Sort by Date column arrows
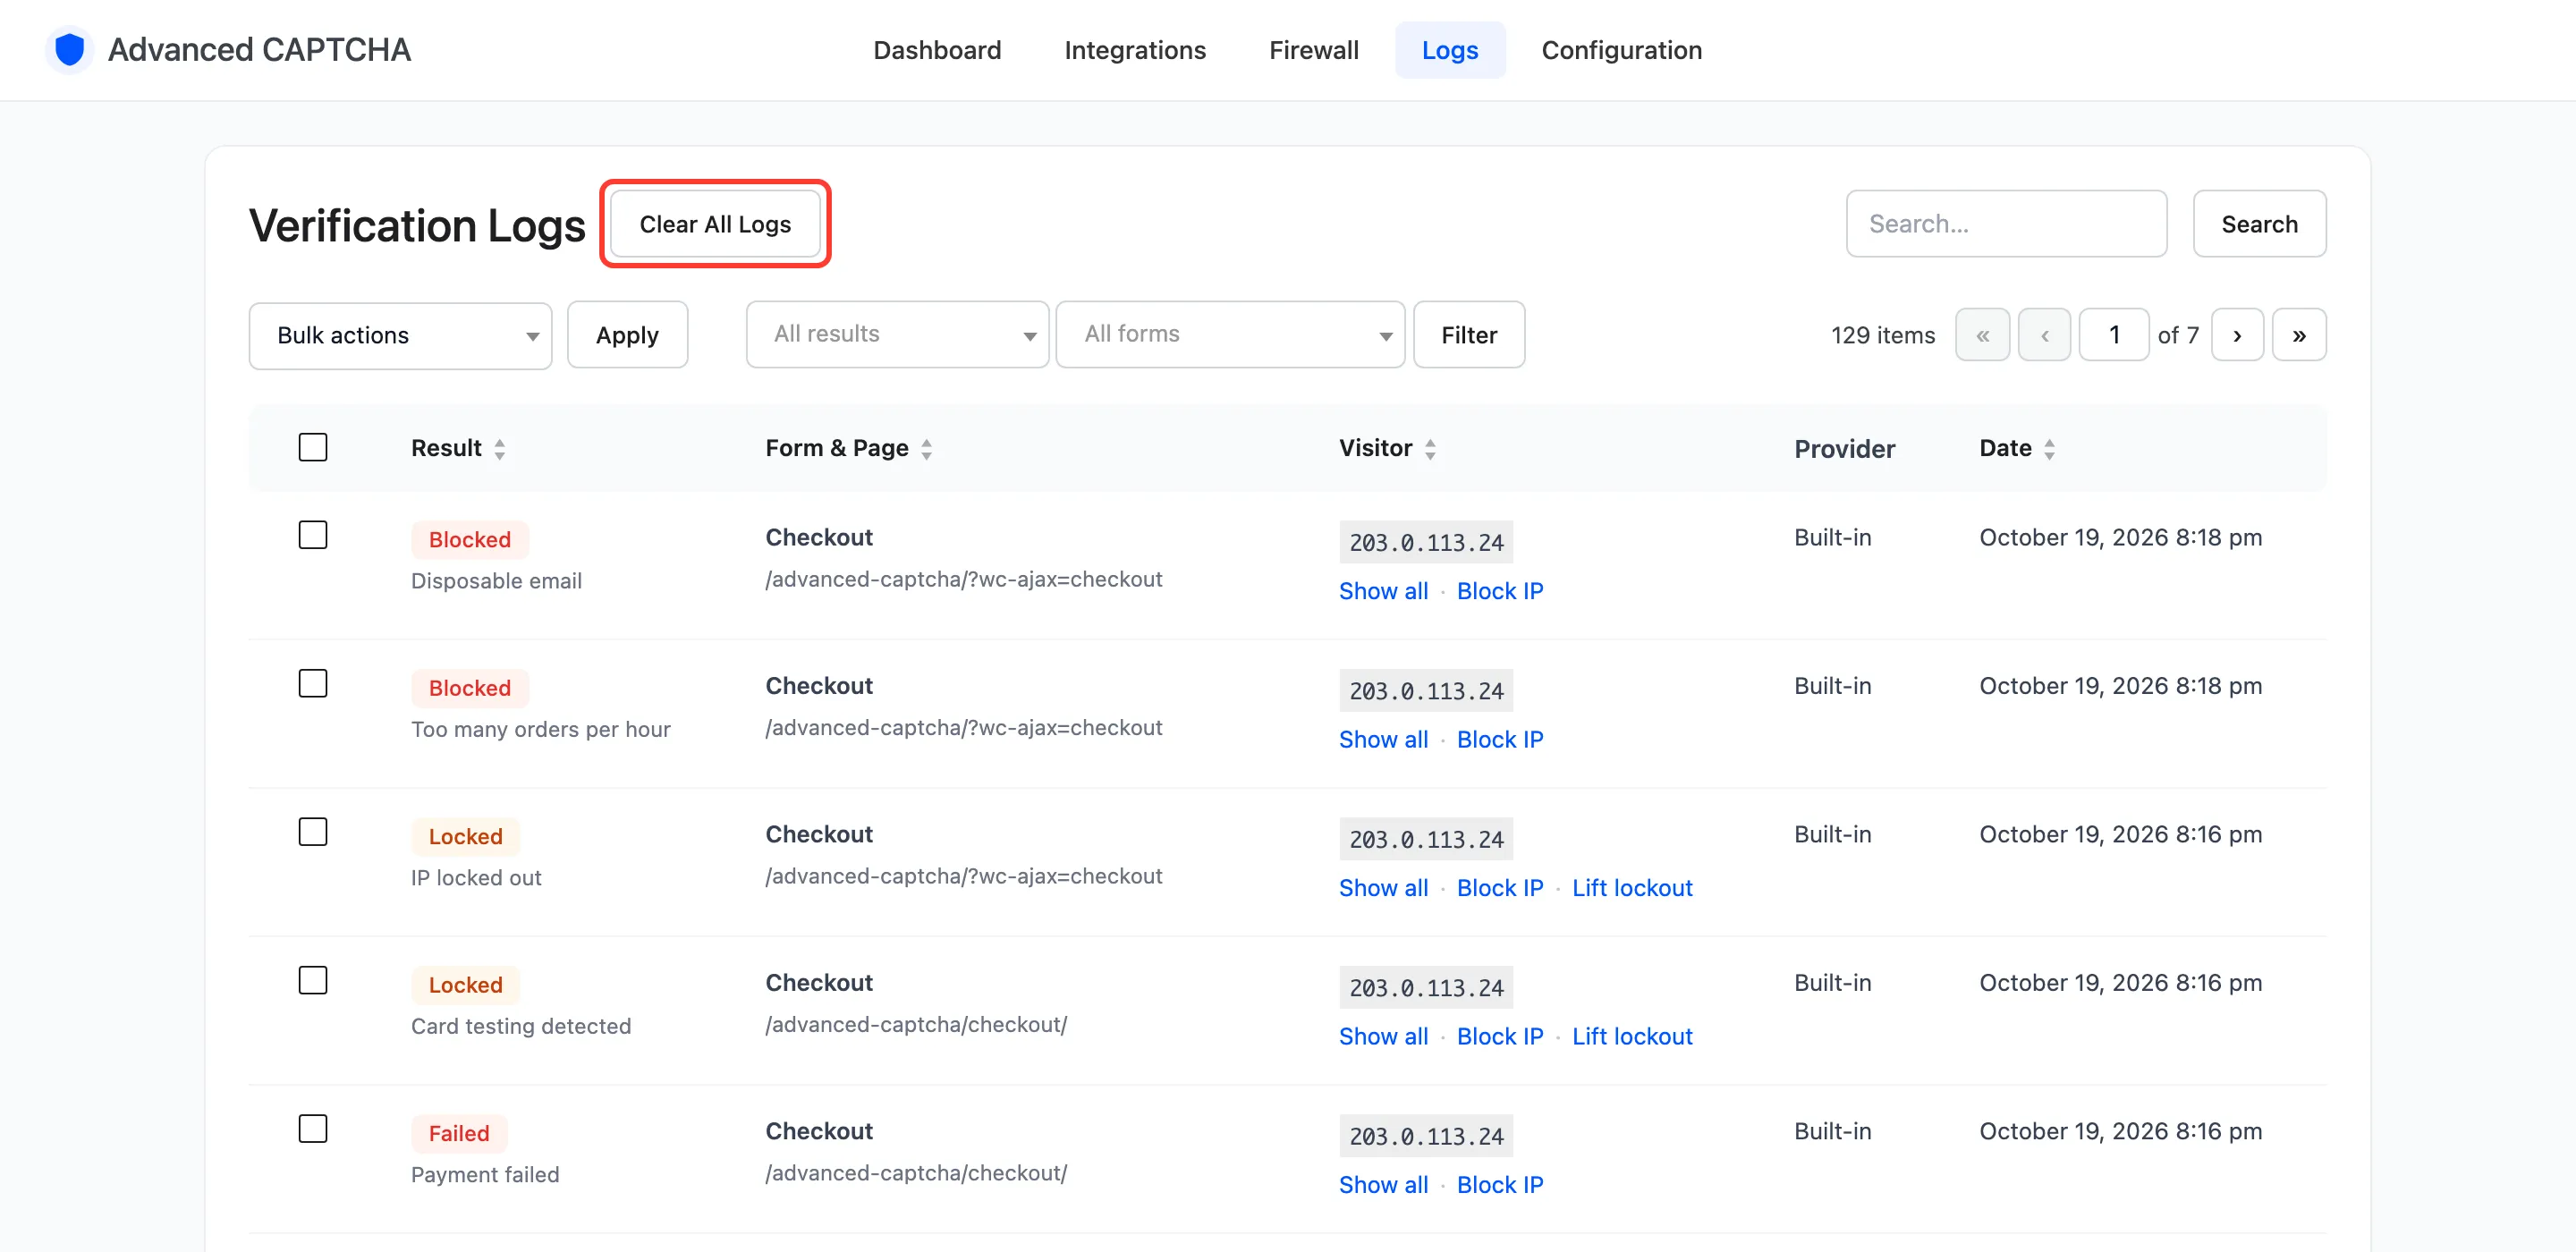This screenshot has width=2576, height=1252. [2049, 449]
